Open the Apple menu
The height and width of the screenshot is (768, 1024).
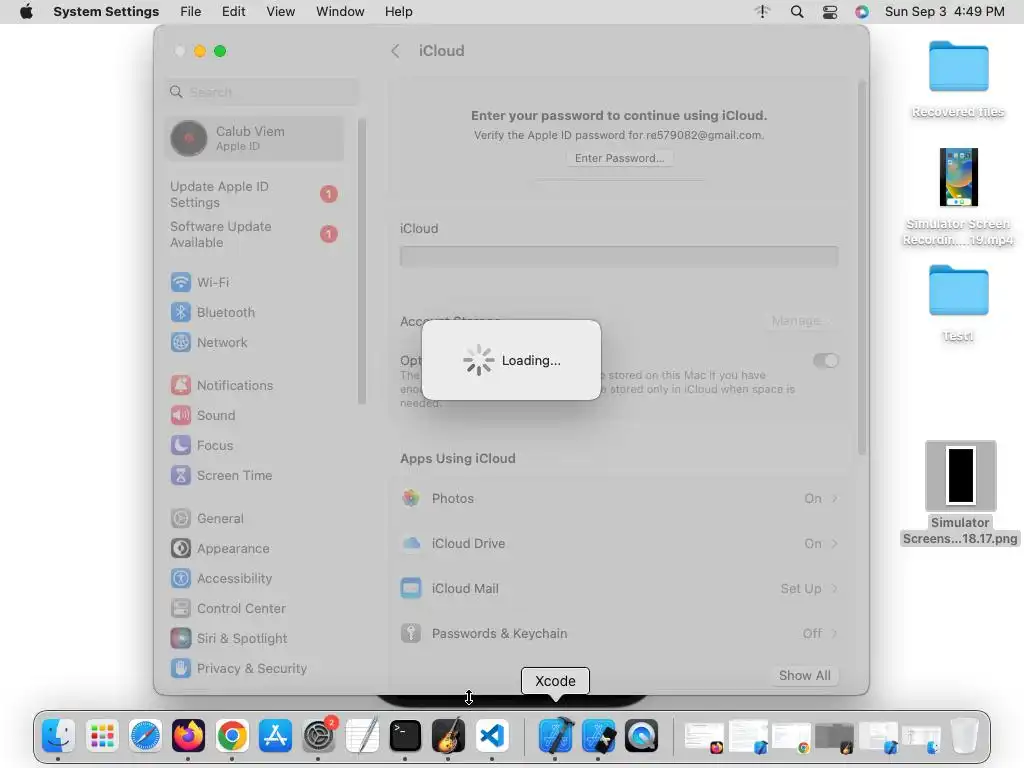26,12
